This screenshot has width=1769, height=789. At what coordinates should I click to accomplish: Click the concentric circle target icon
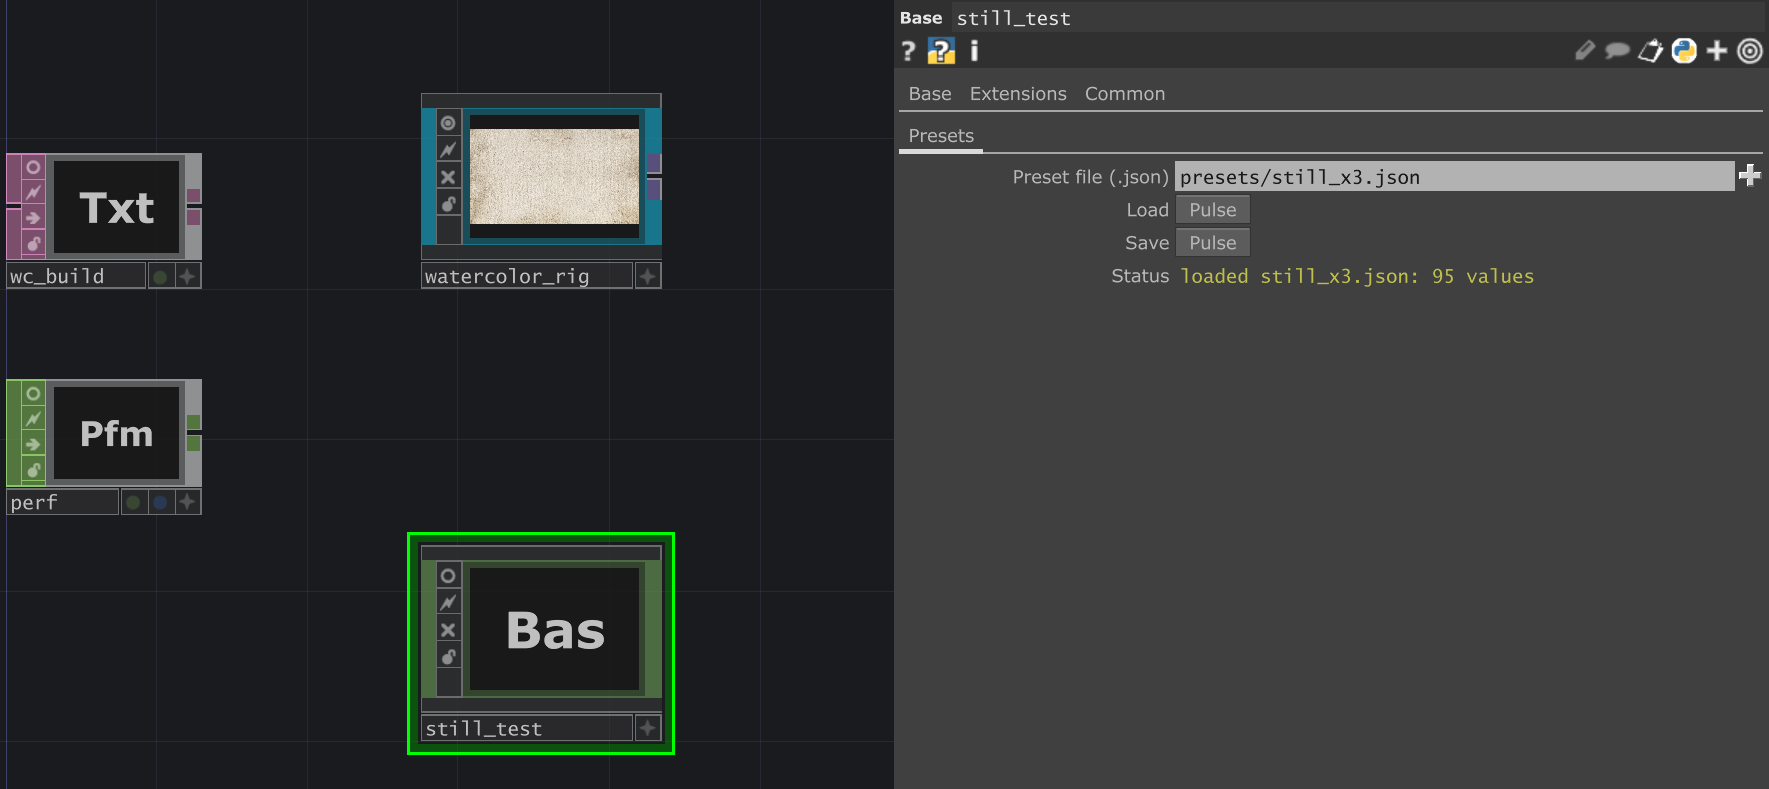click(1750, 51)
